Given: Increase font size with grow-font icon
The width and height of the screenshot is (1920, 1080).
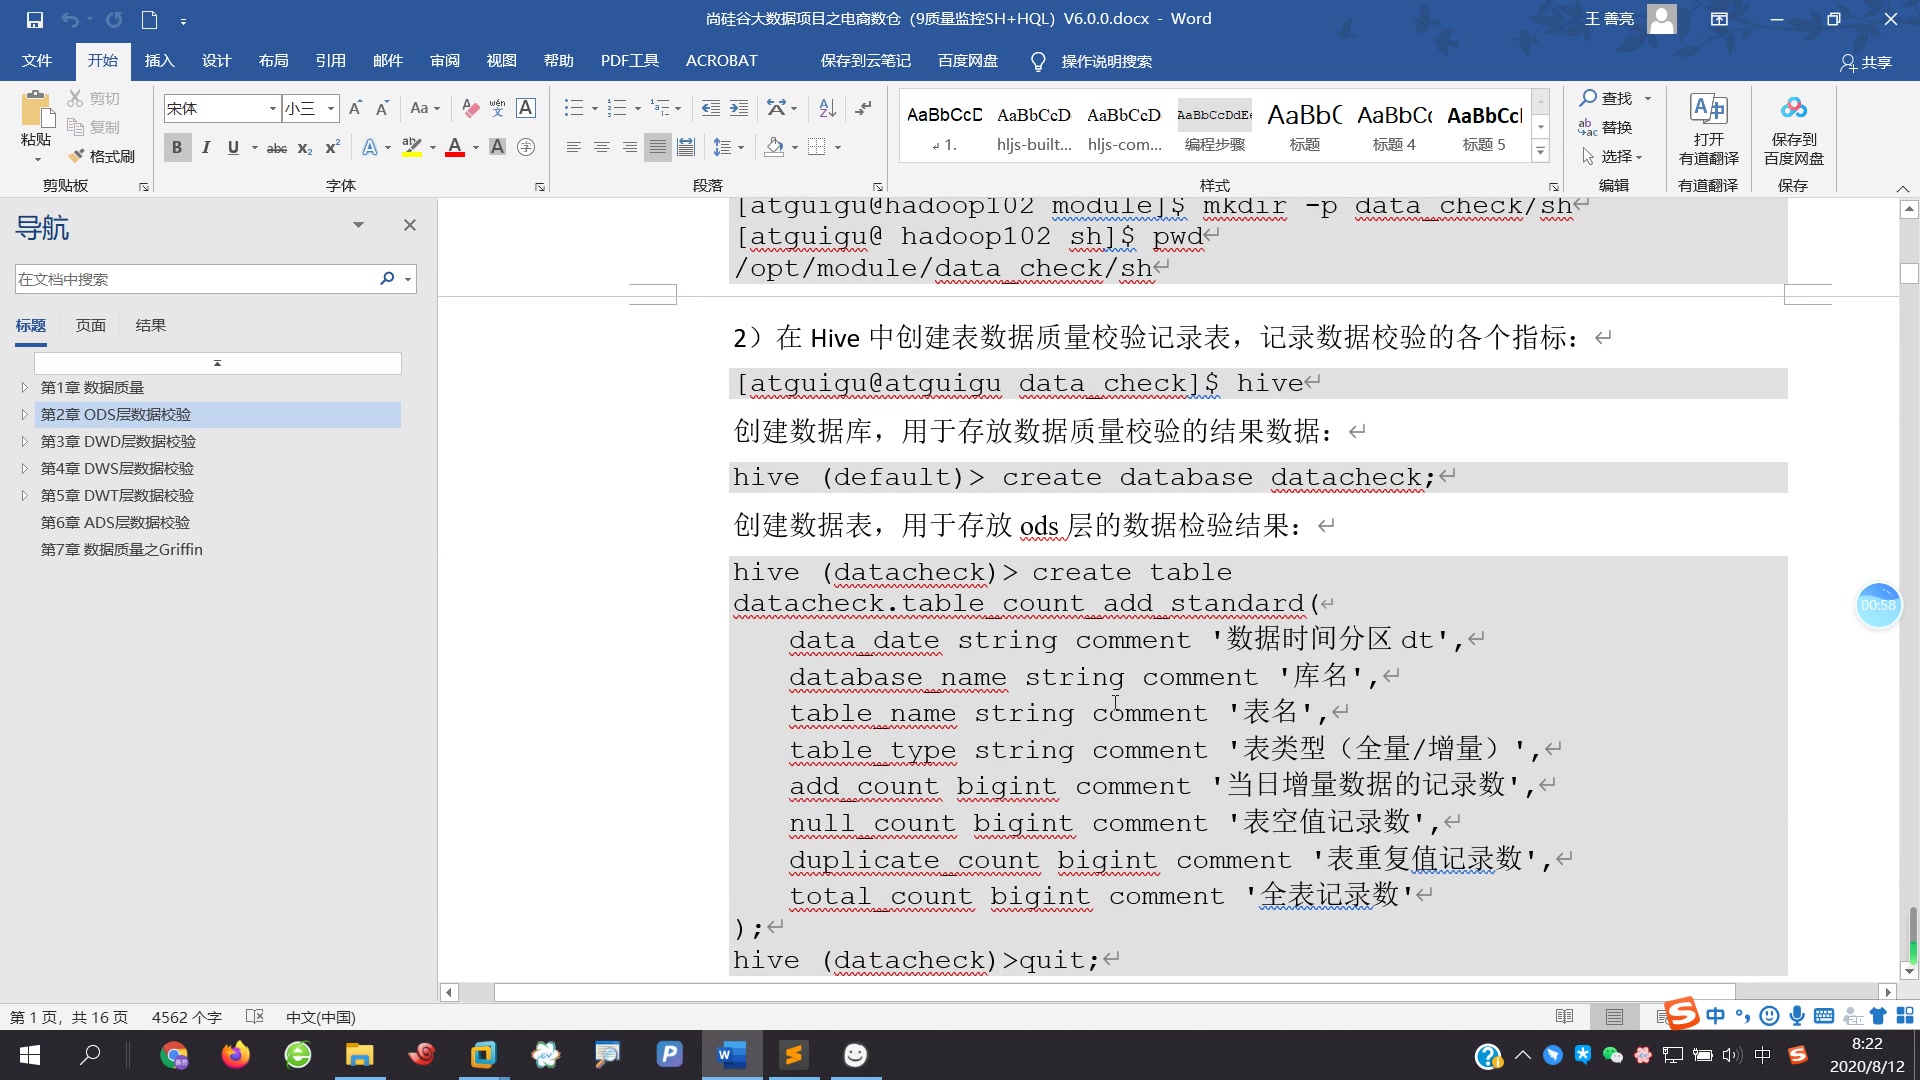Looking at the screenshot, I should (x=355, y=108).
